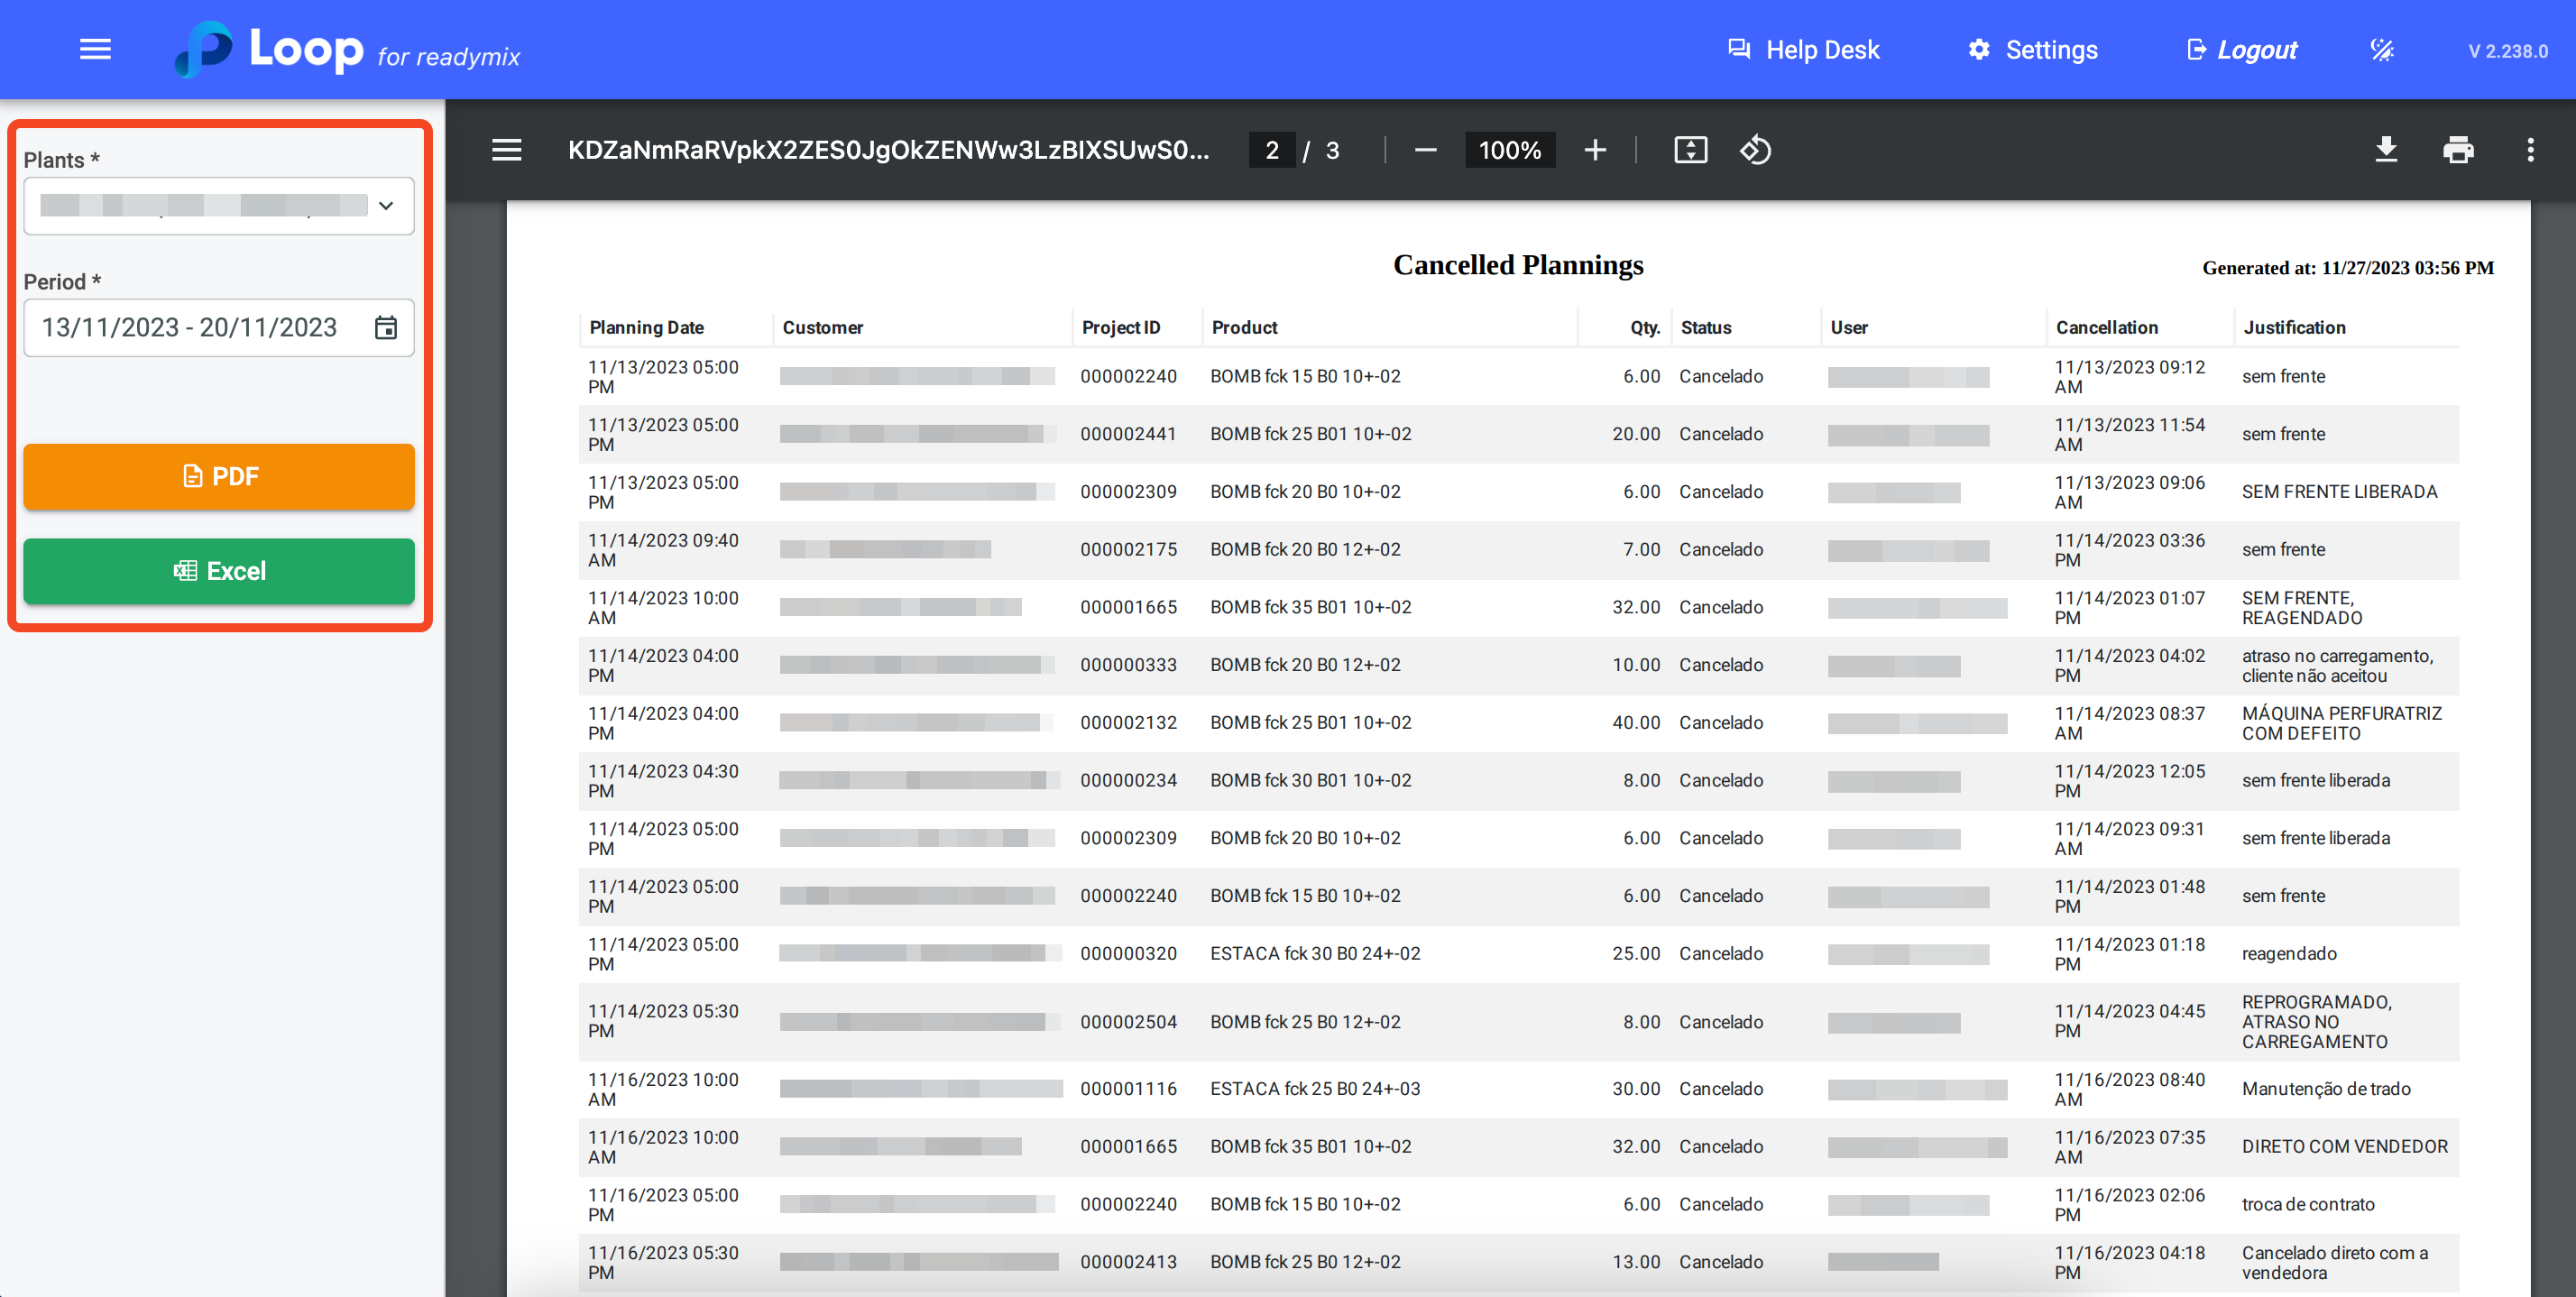
Task: Zoom out of the PDF
Action: click(x=1425, y=150)
